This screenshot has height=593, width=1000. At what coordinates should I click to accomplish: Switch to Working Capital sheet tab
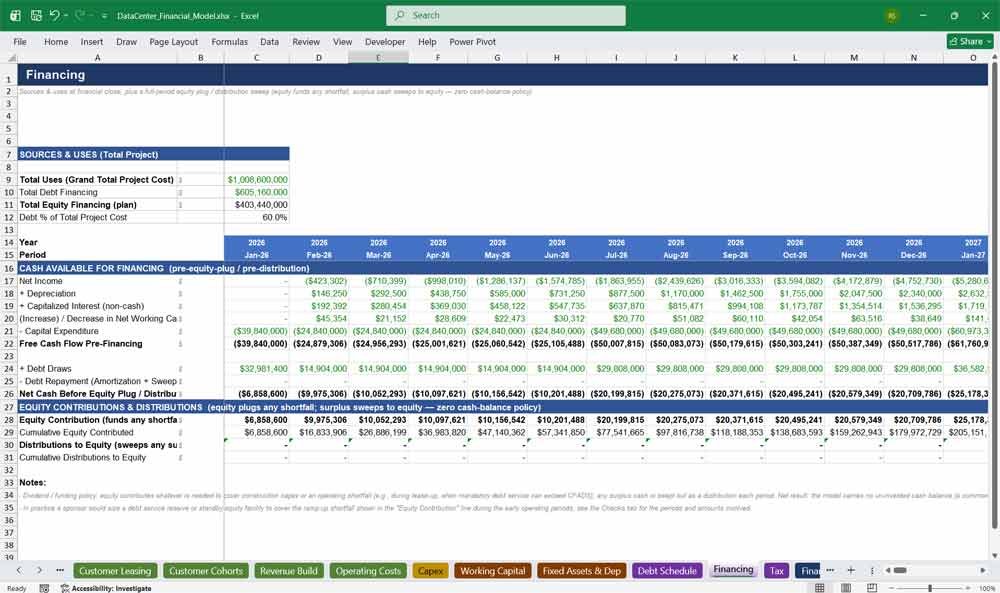pyautogui.click(x=493, y=571)
